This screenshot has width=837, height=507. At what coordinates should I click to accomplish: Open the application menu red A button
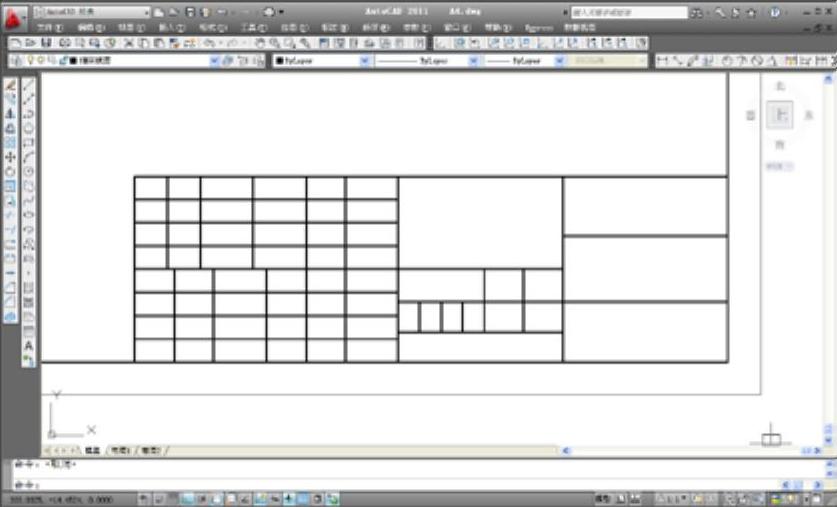coord(13,18)
